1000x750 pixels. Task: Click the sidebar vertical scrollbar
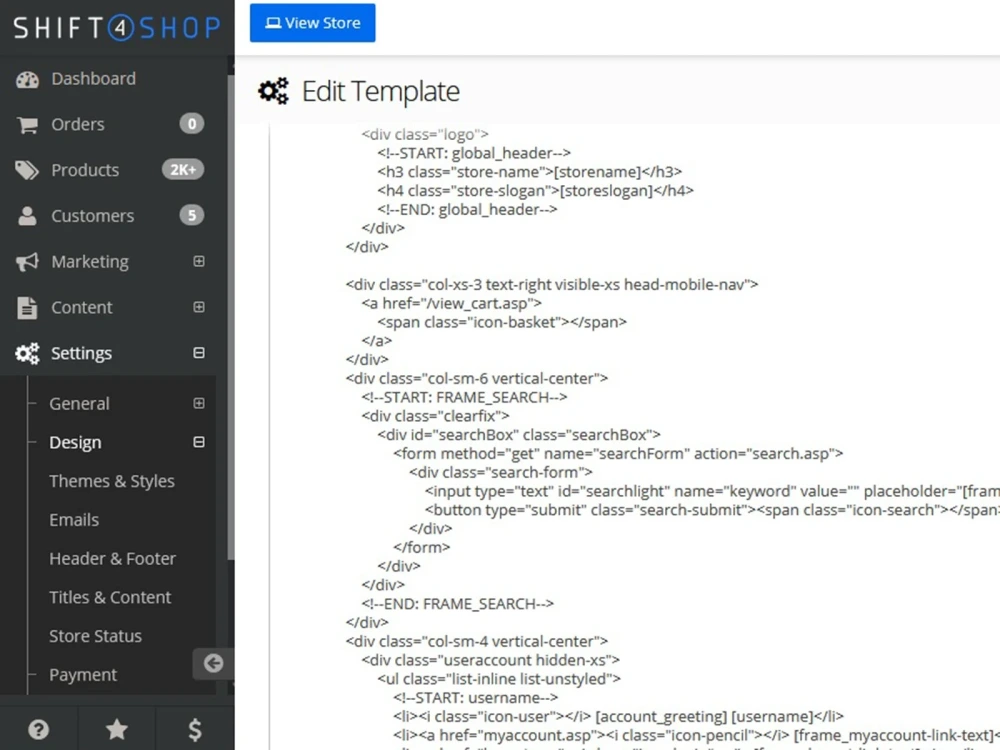pyautogui.click(x=230, y=316)
